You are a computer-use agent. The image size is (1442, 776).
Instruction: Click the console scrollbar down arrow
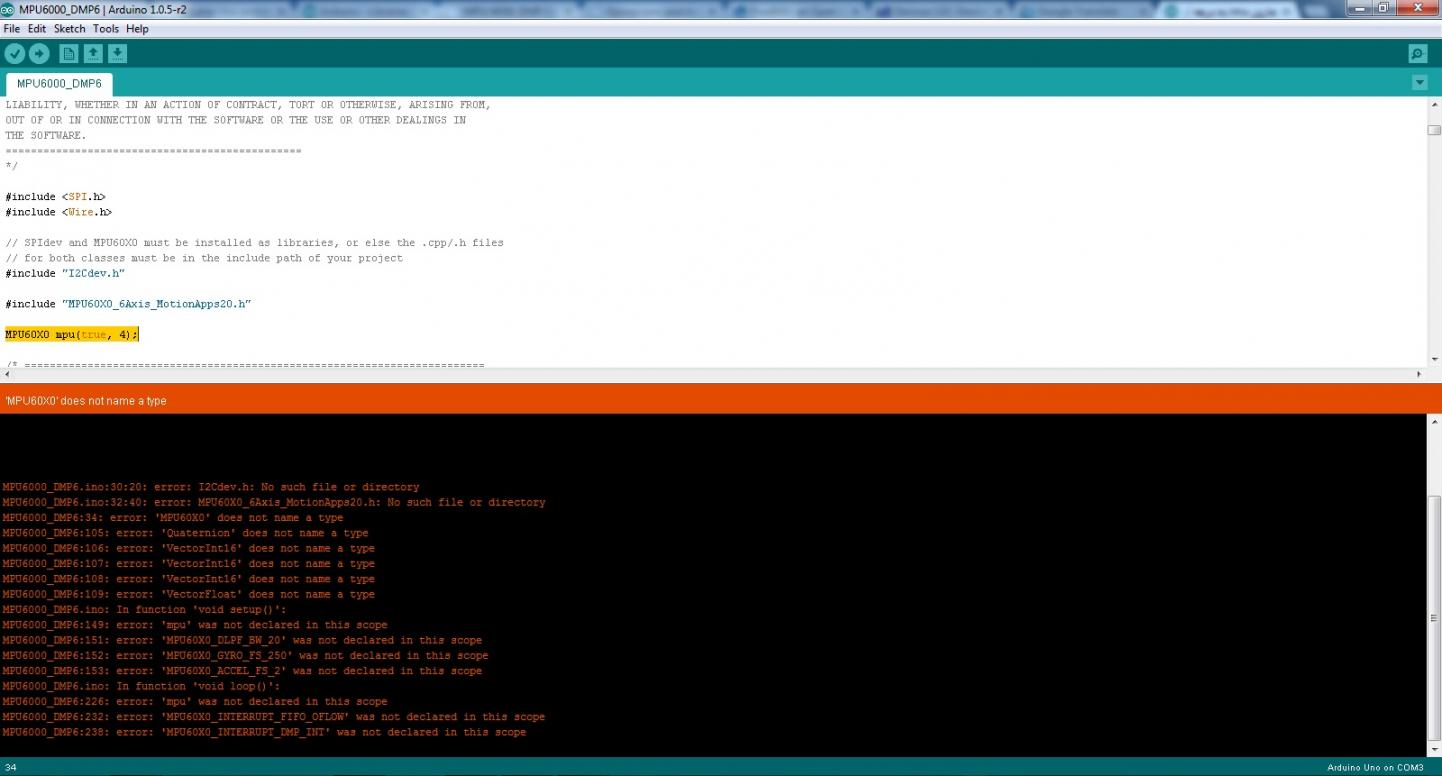(1434, 750)
